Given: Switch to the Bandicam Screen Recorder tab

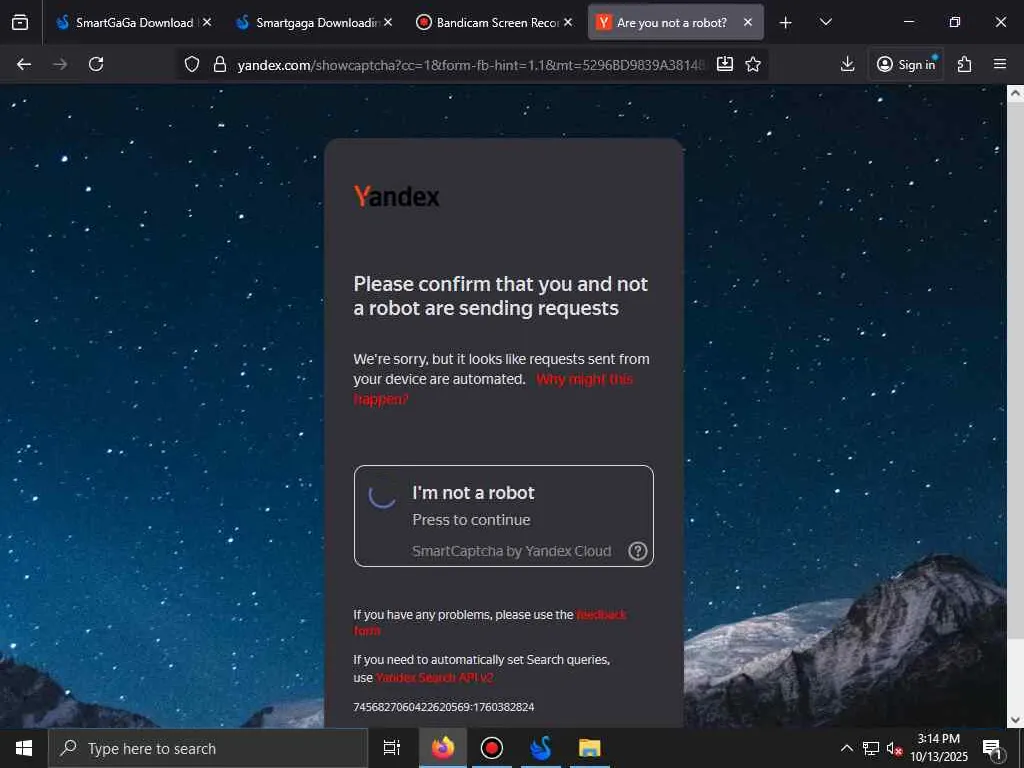Looking at the screenshot, I should 495,22.
